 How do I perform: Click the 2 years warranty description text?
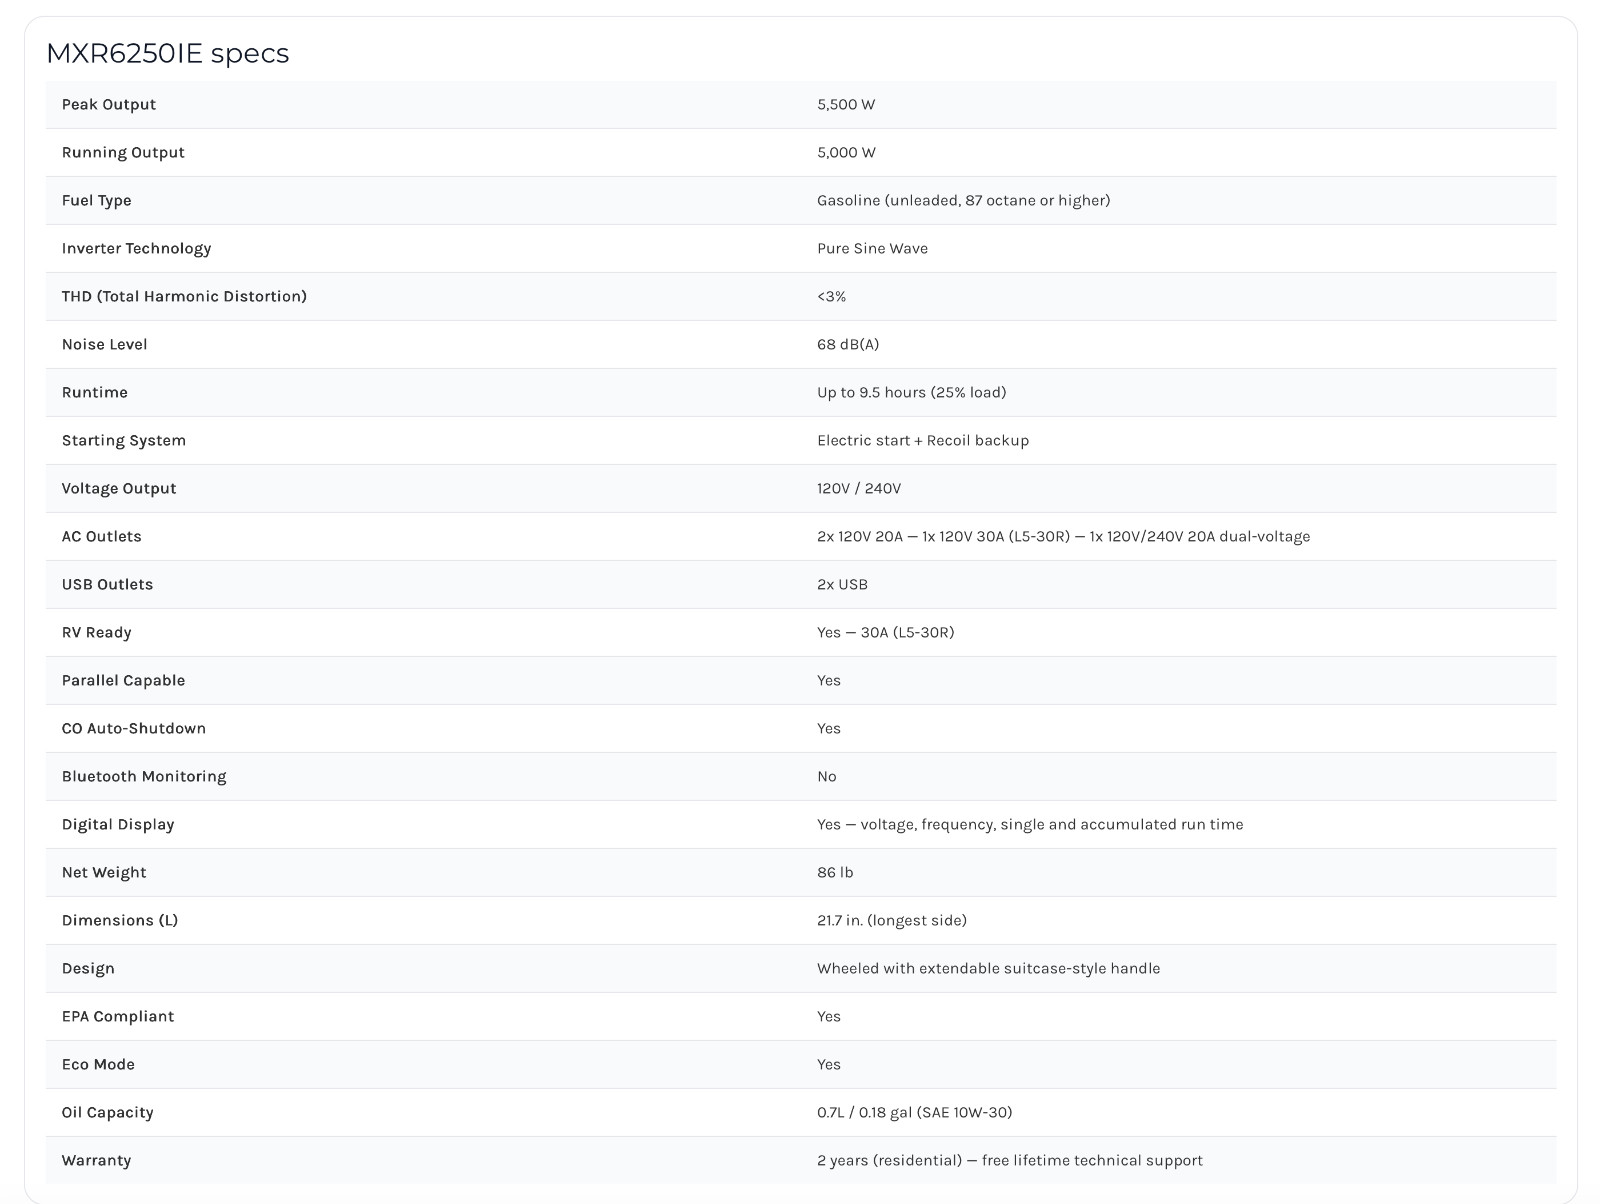(x=1010, y=1160)
